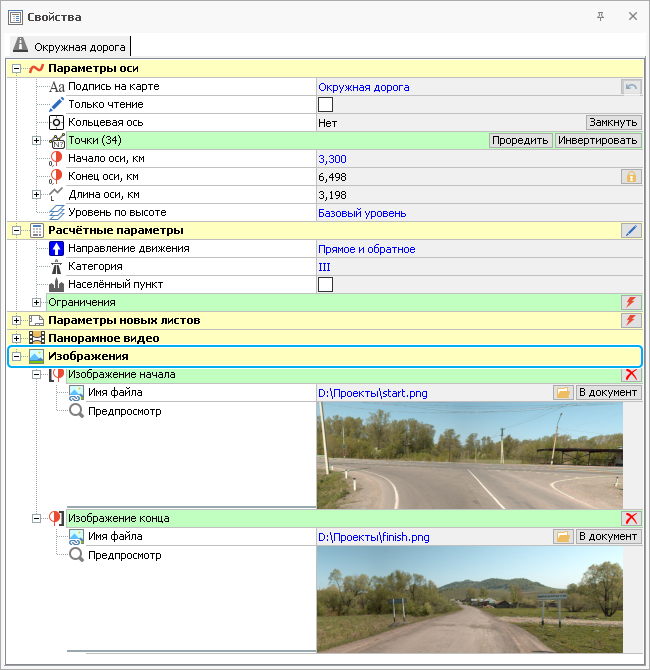The width and height of the screenshot is (650, 670).
Task: Click the Категория value III
Action: point(324,267)
